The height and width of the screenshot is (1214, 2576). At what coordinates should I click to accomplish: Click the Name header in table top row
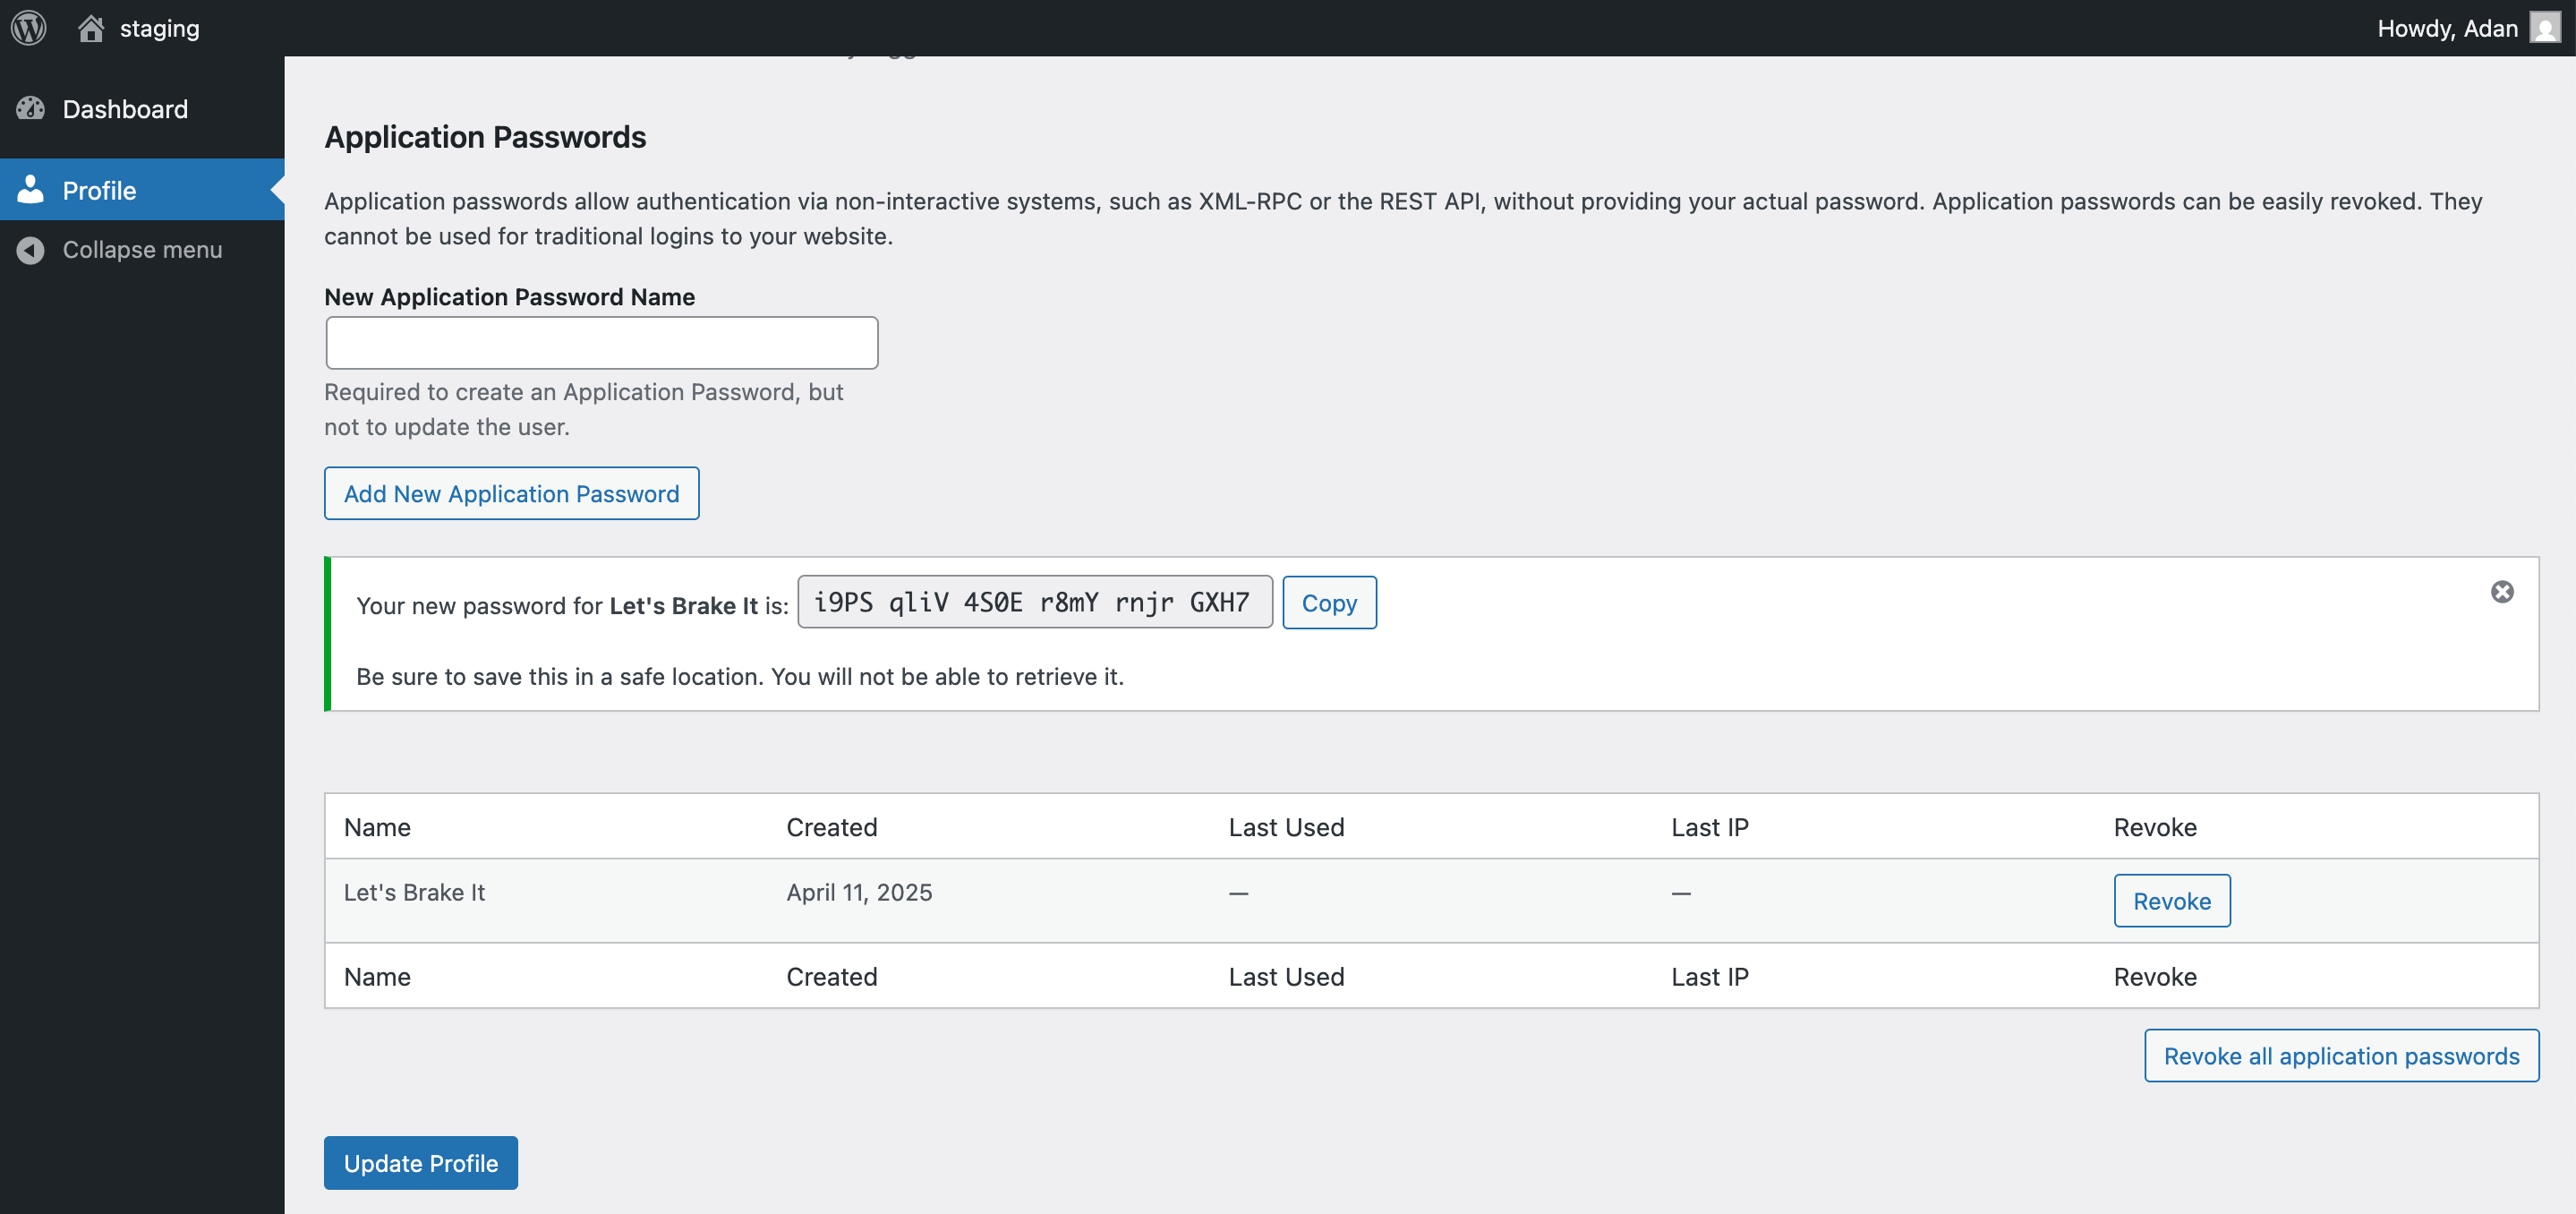(x=377, y=827)
